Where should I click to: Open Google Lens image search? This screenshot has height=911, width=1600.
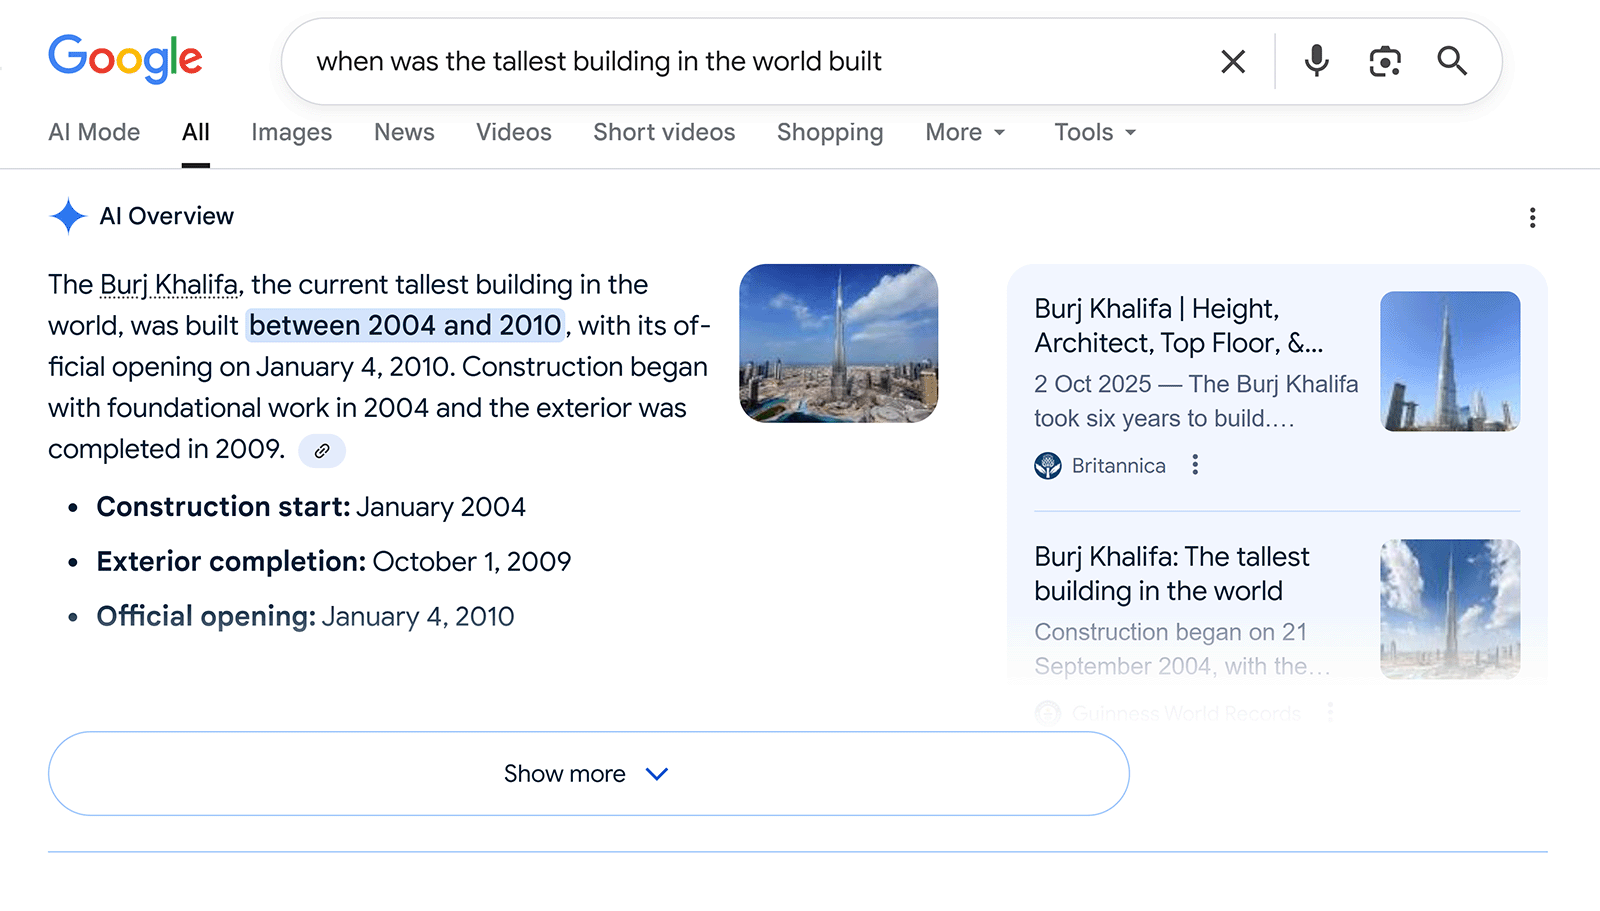coord(1383,61)
